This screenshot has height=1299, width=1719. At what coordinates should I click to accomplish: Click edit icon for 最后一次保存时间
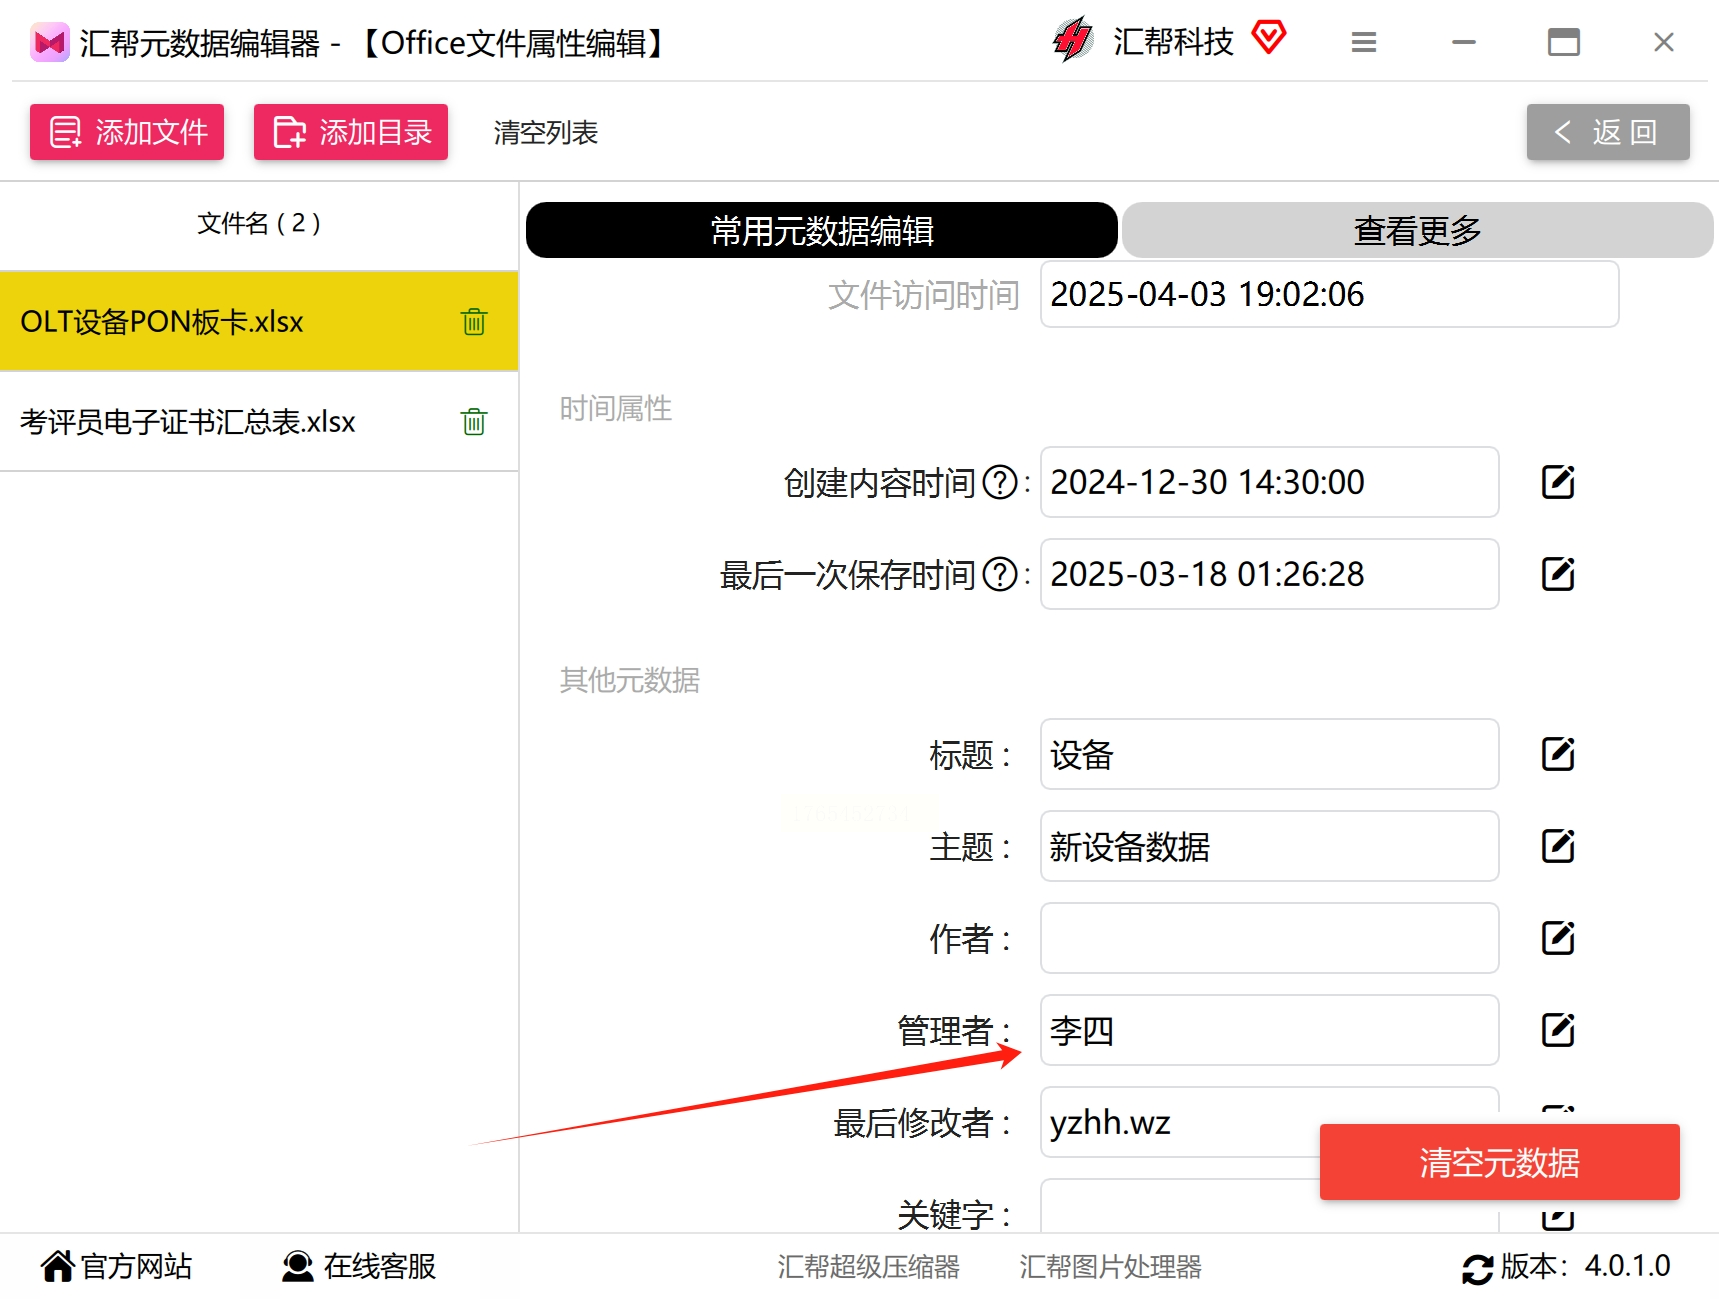click(1557, 574)
